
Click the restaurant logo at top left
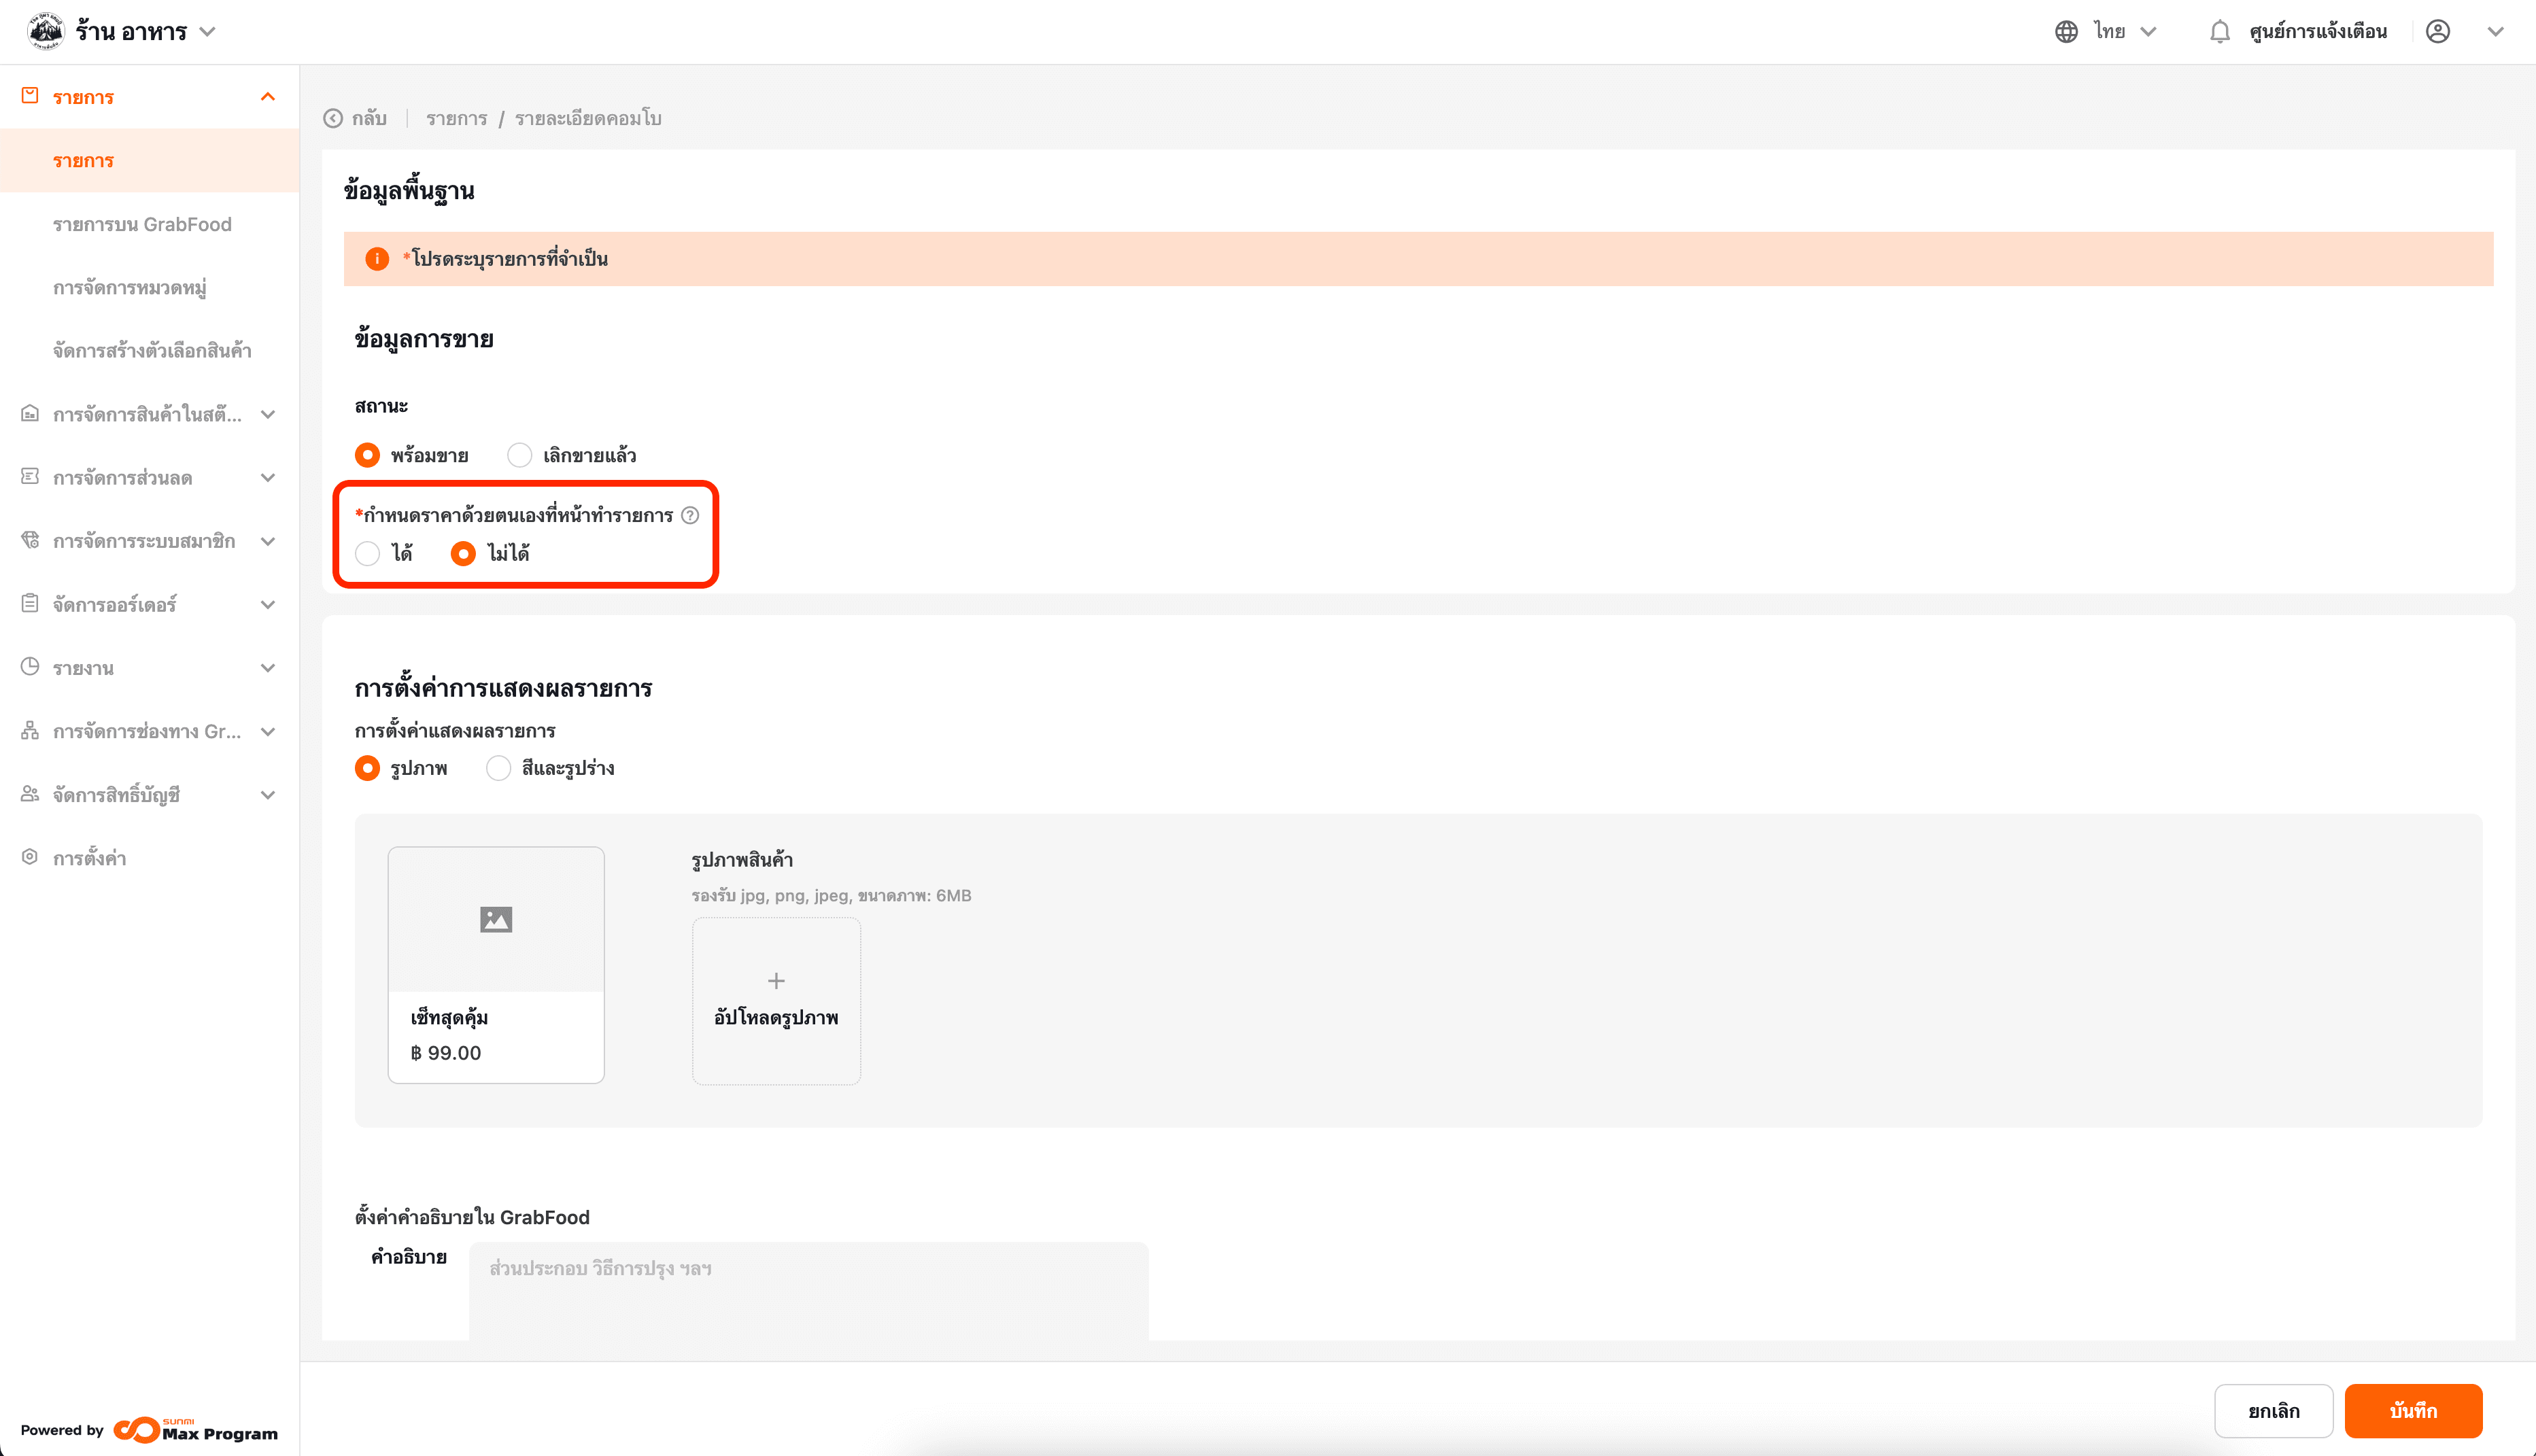point(45,31)
